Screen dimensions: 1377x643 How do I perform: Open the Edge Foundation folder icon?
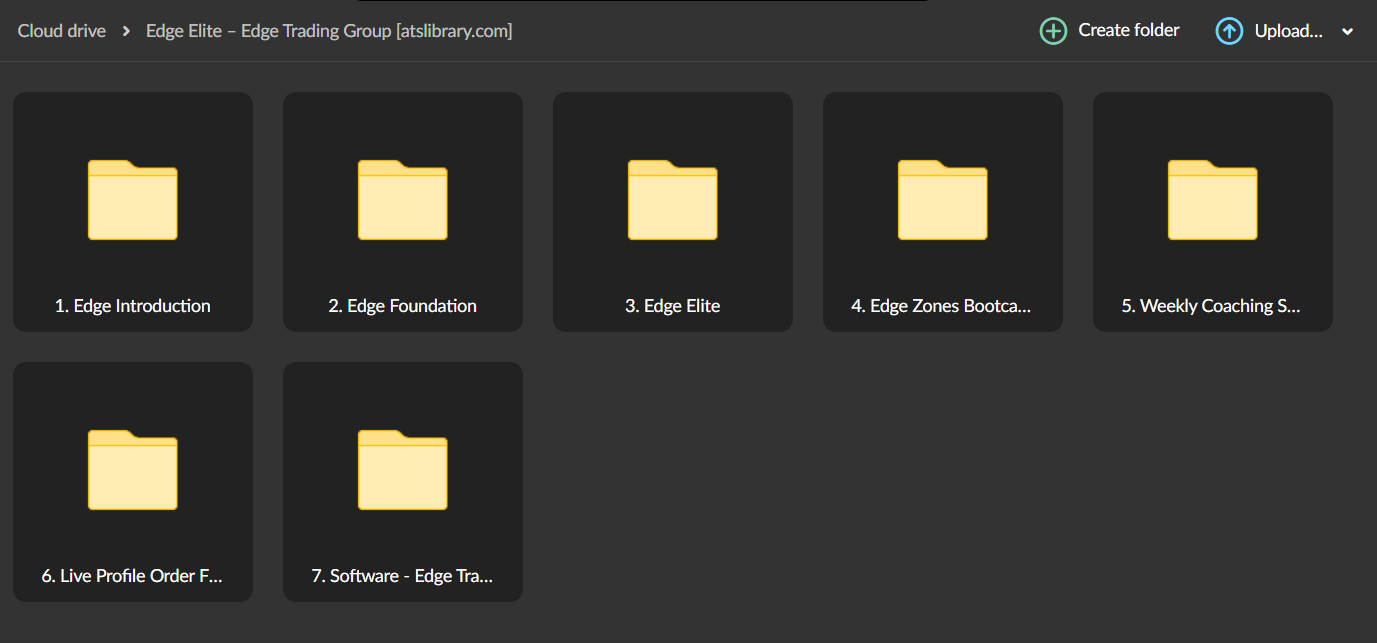click(403, 200)
